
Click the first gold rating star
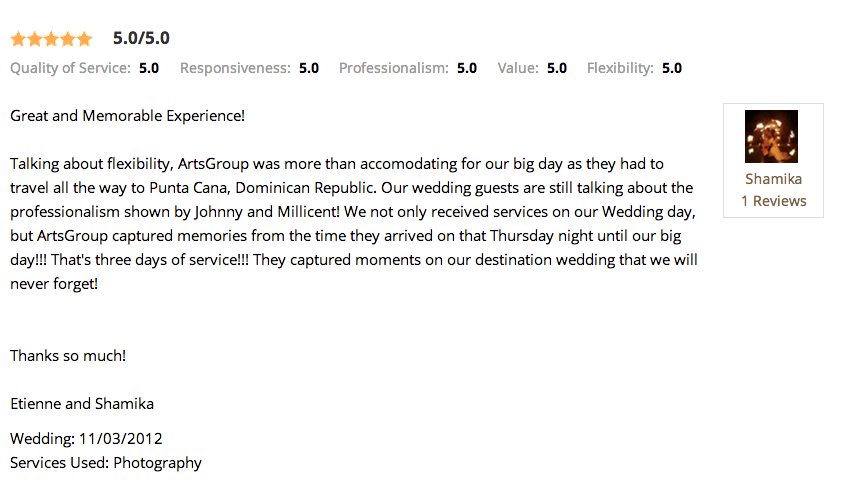pyautogui.click(x=18, y=39)
